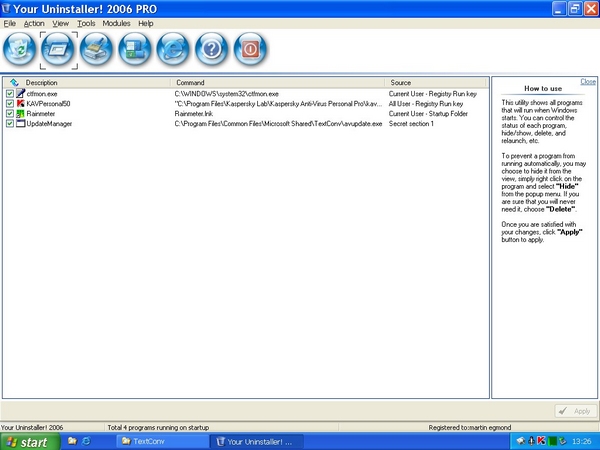Screen dimensions: 600x450
Task: Open the Action menu
Action: [34, 23]
